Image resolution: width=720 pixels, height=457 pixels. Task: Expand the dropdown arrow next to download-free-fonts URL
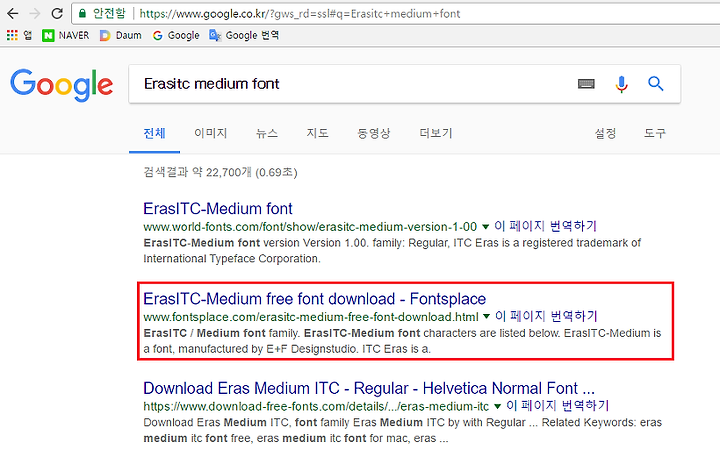(x=497, y=406)
